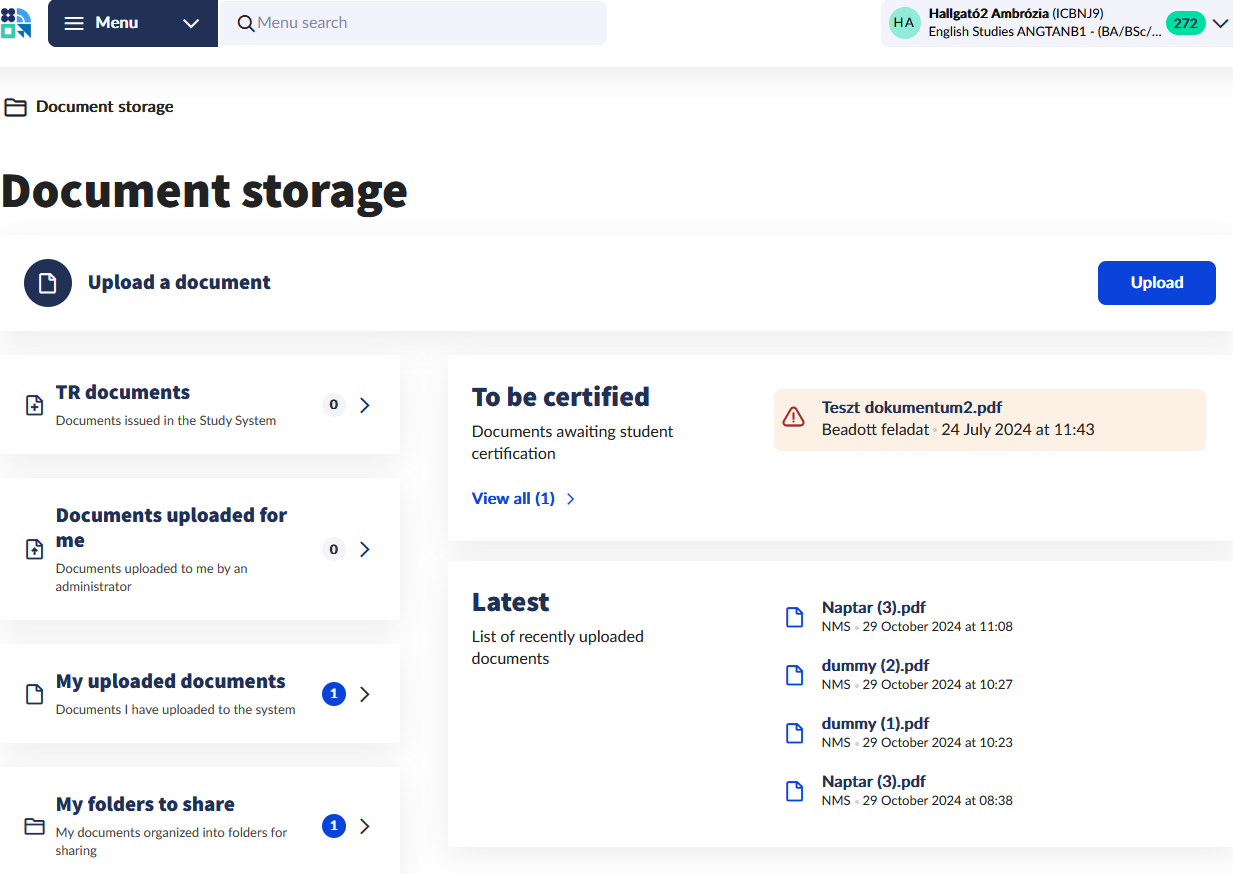This screenshot has height=874, width=1233.
Task: Expand the Menu dropdown arrow
Action: 191,23
